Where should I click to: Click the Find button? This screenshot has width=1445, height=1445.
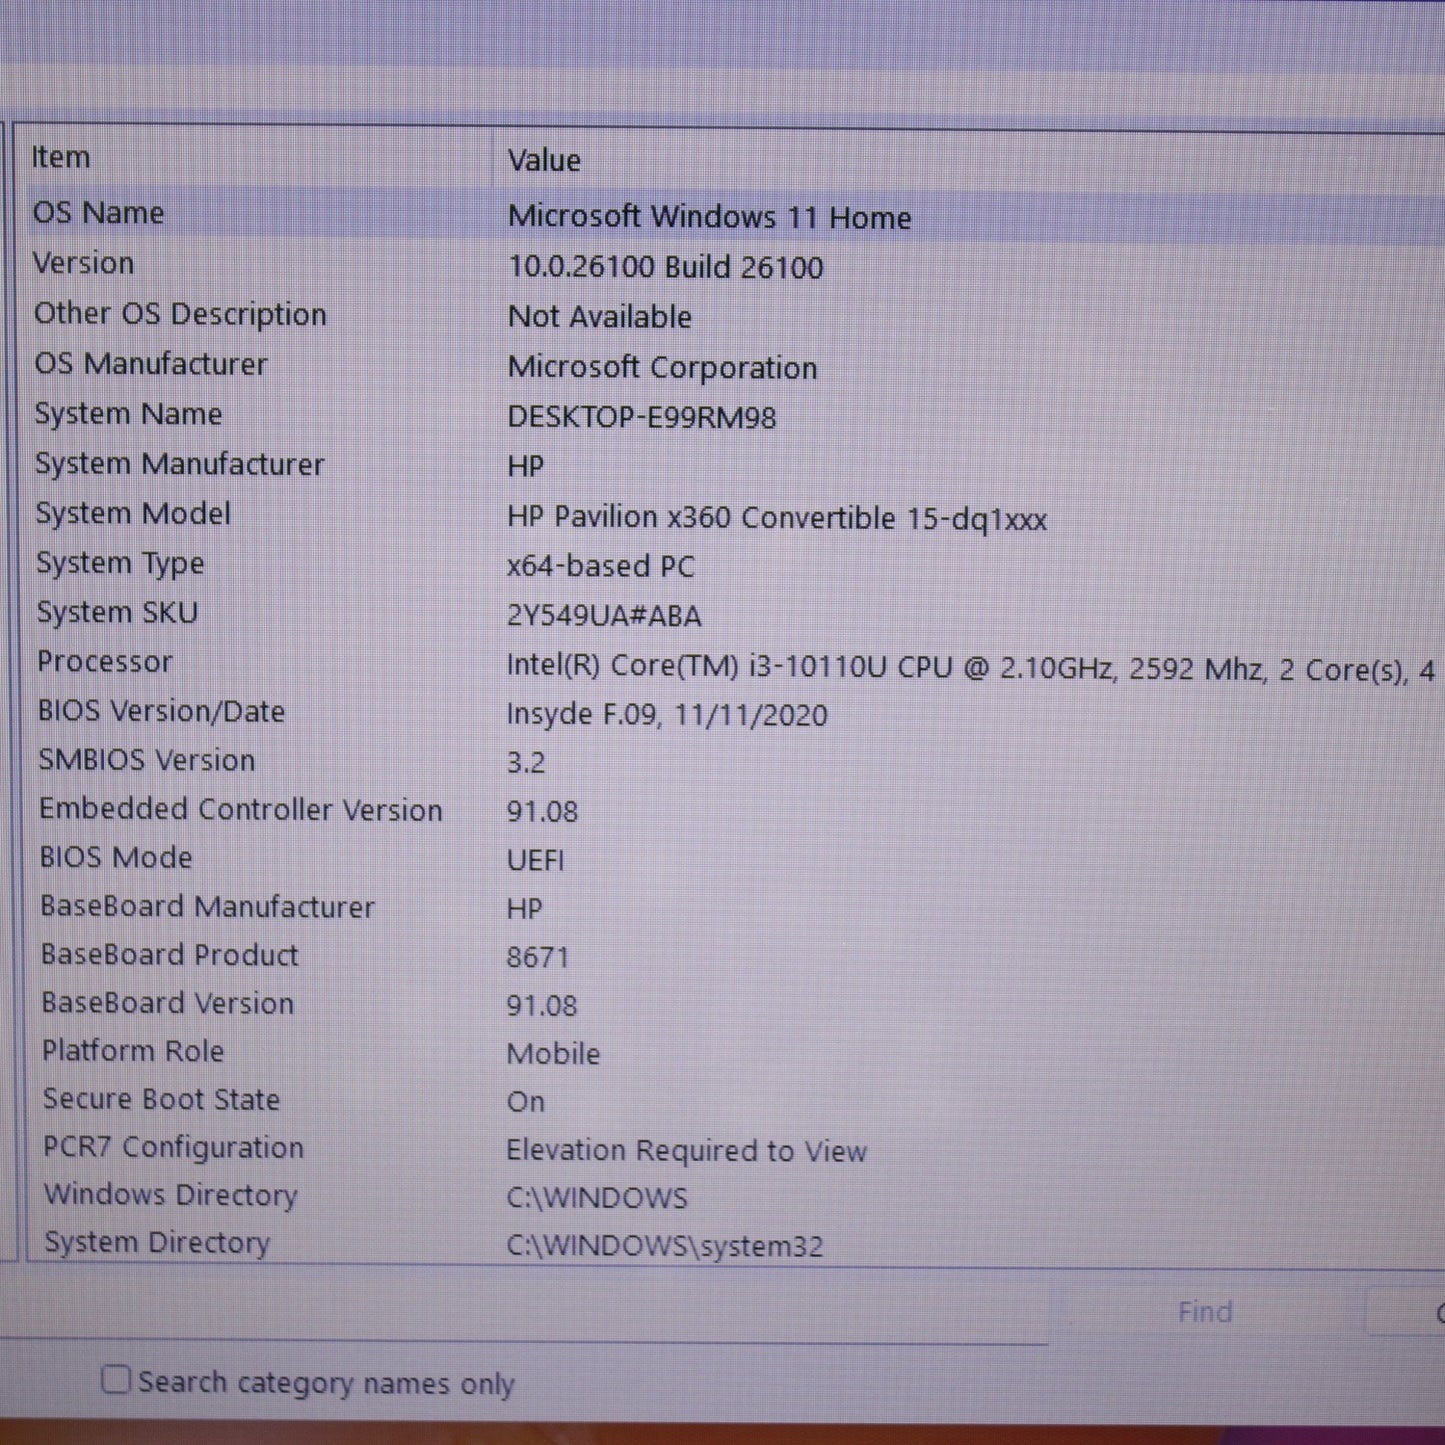coord(1204,1312)
